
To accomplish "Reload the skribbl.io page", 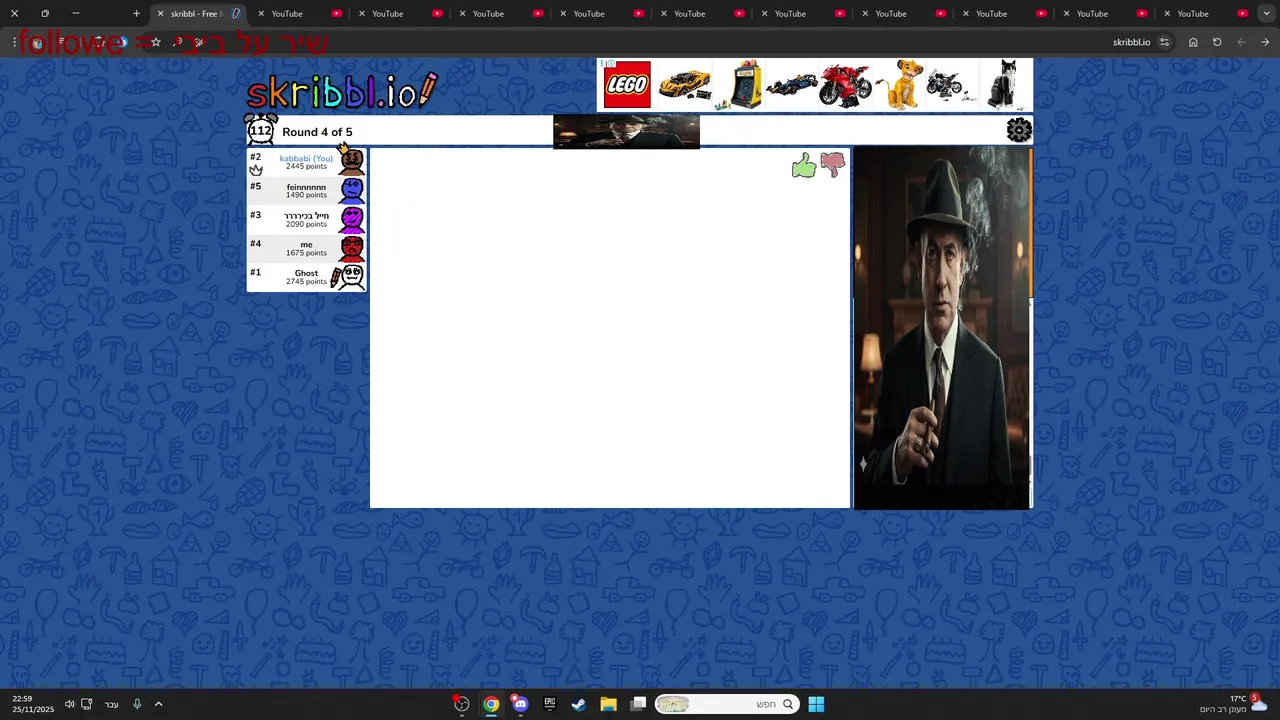I will click(x=1217, y=42).
